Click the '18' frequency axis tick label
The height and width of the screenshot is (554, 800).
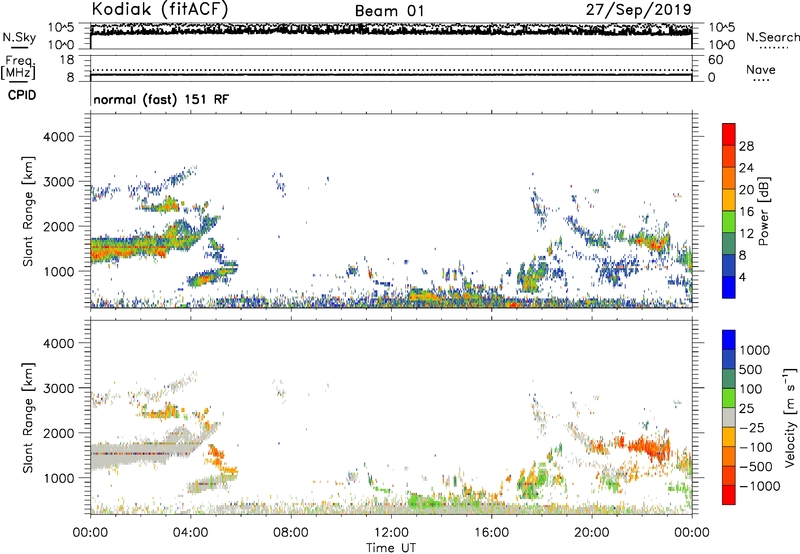click(x=67, y=60)
